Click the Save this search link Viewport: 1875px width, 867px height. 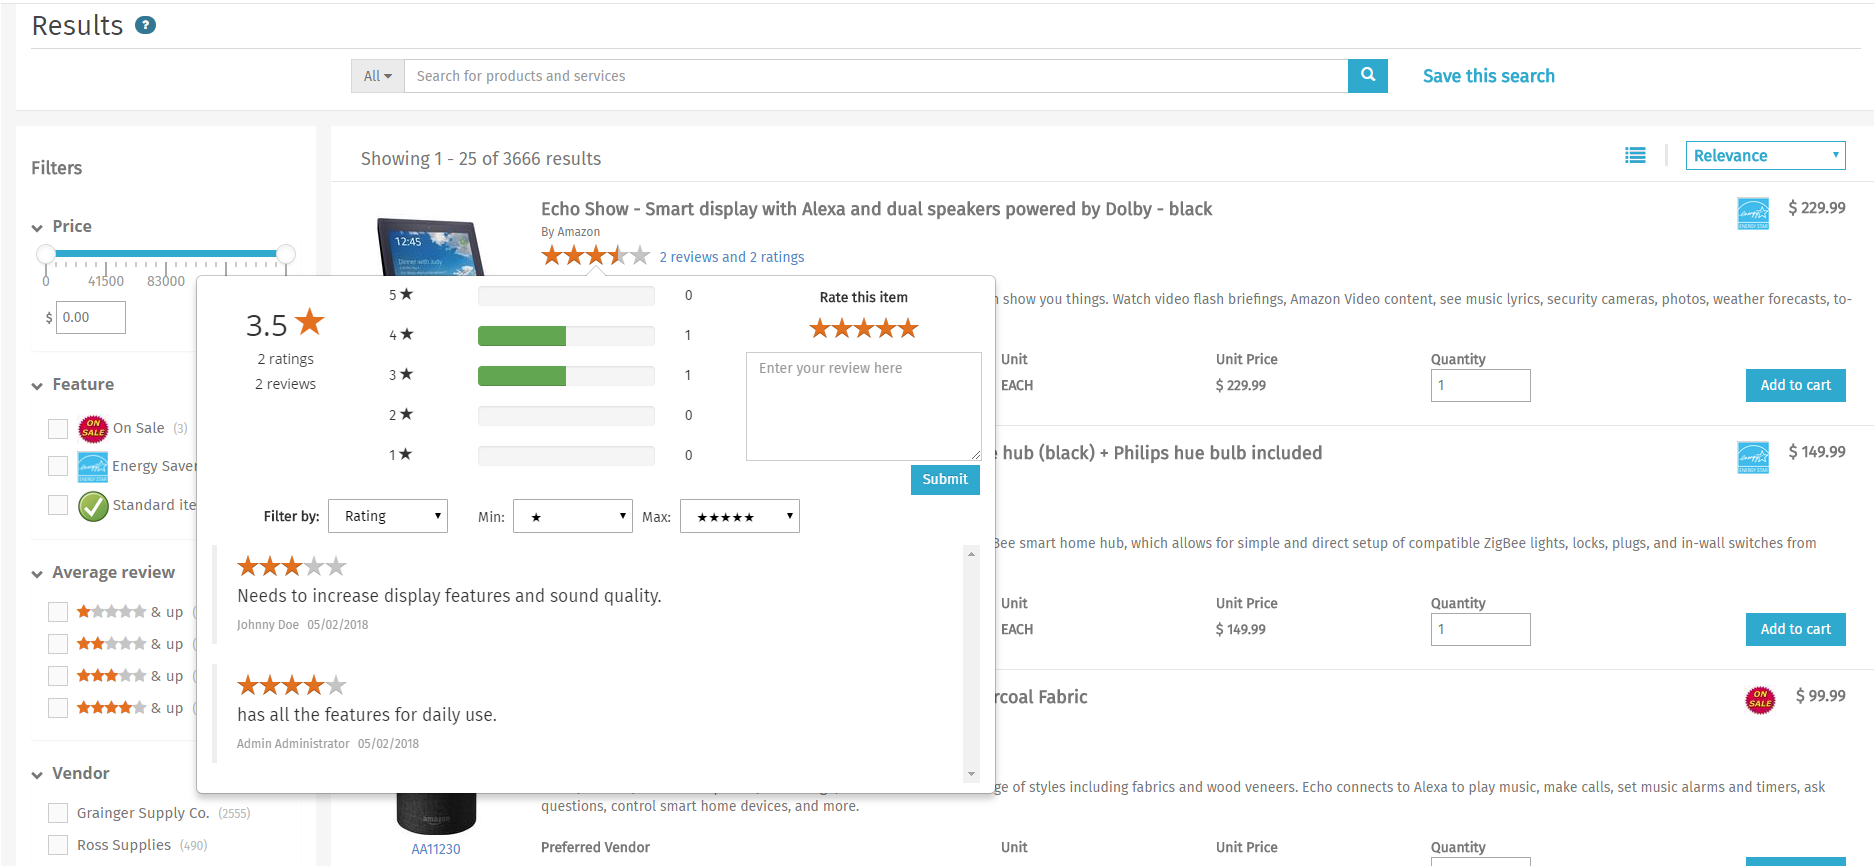[1488, 76]
